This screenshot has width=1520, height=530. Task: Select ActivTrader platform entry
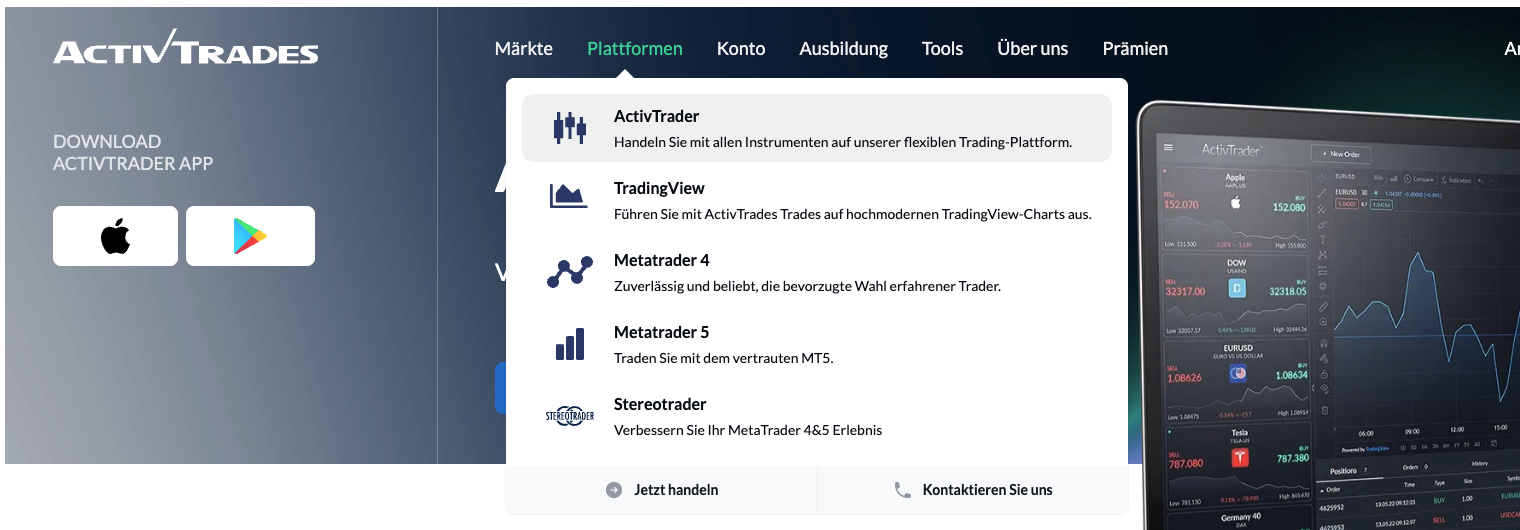coord(817,128)
